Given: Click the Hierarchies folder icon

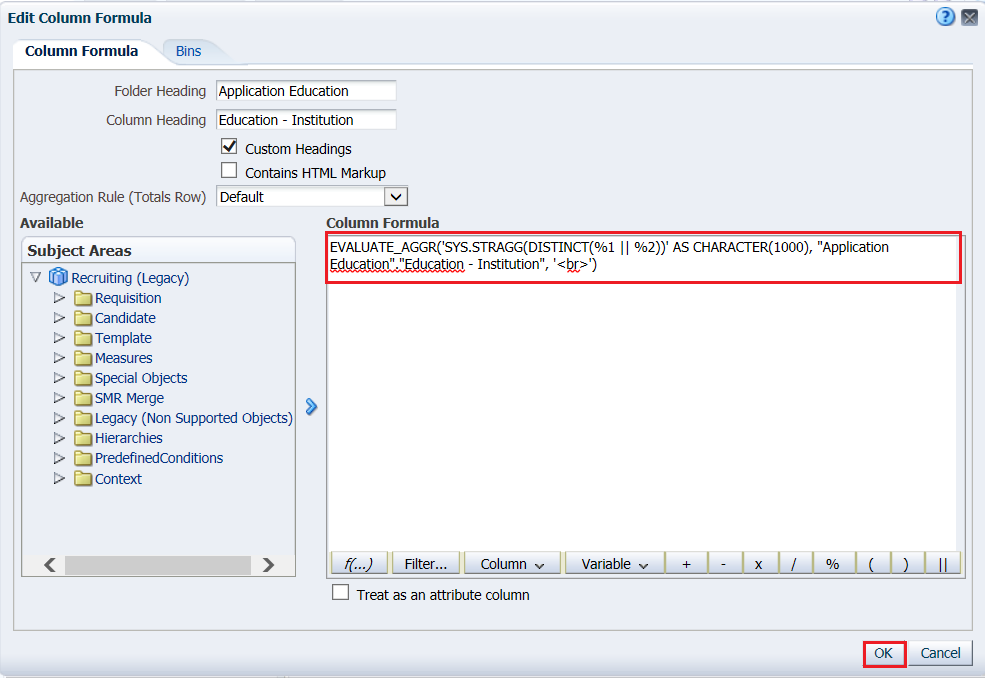Looking at the screenshot, I should (x=83, y=439).
